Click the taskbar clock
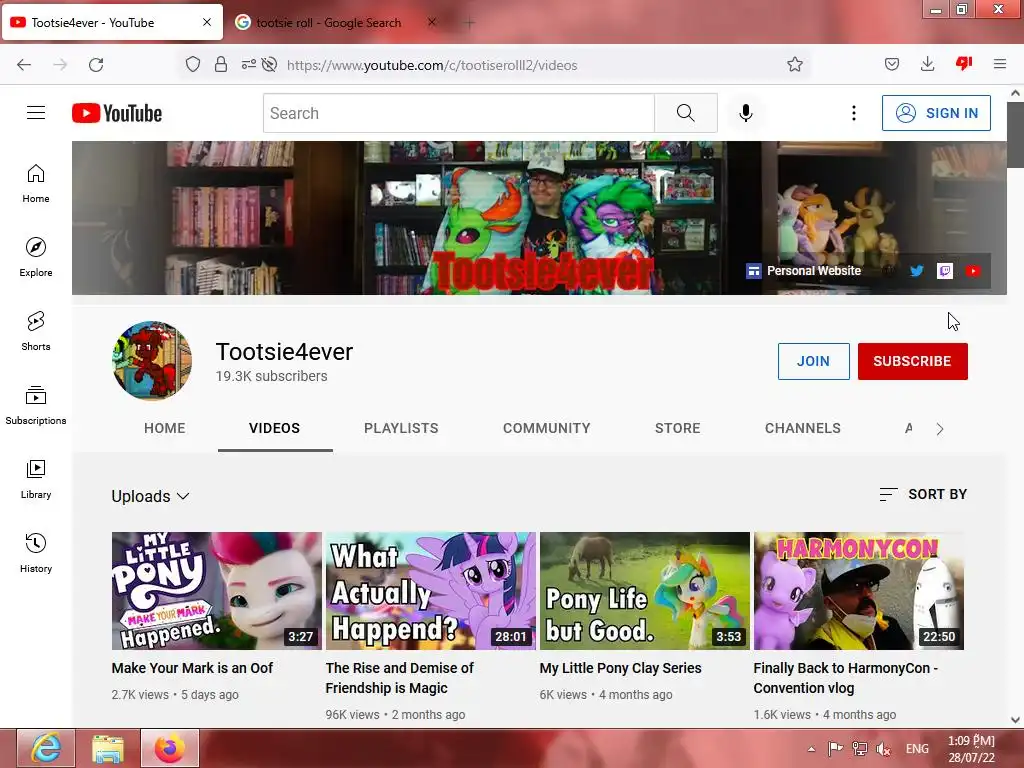The image size is (1024, 768). 972,749
